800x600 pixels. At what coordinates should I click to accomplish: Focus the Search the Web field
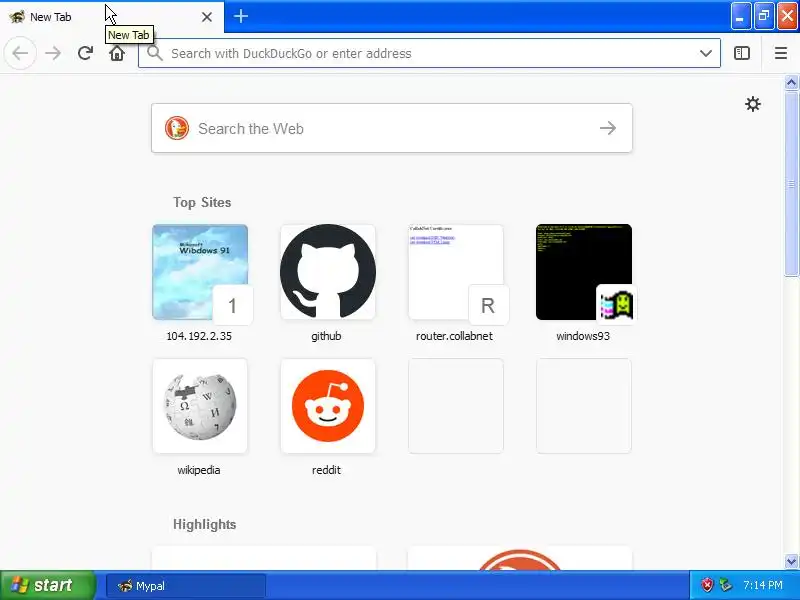[x=392, y=128]
